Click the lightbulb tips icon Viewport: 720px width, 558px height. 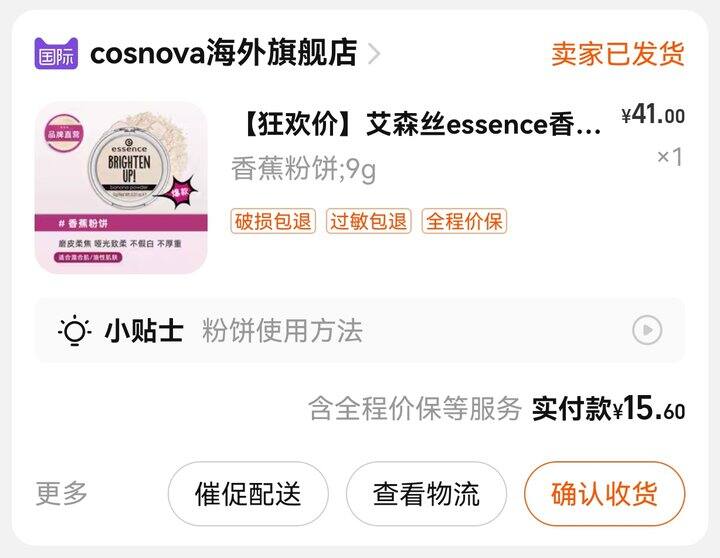(x=74, y=330)
